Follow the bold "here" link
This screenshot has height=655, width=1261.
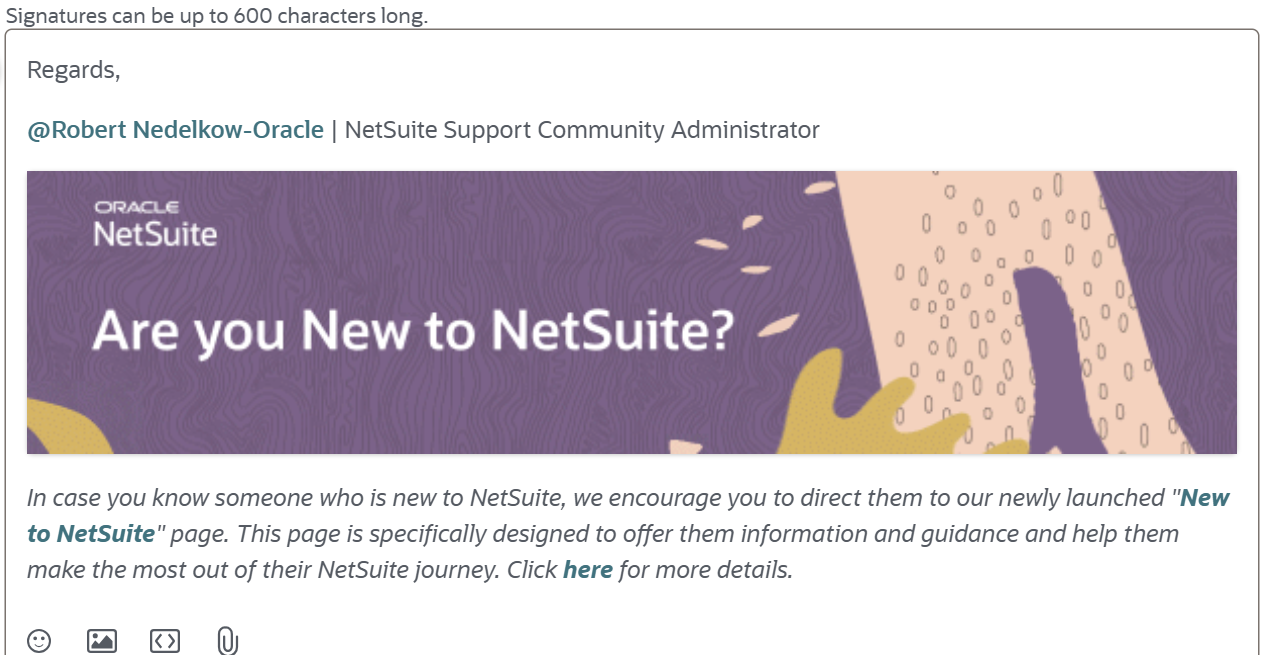[588, 570]
